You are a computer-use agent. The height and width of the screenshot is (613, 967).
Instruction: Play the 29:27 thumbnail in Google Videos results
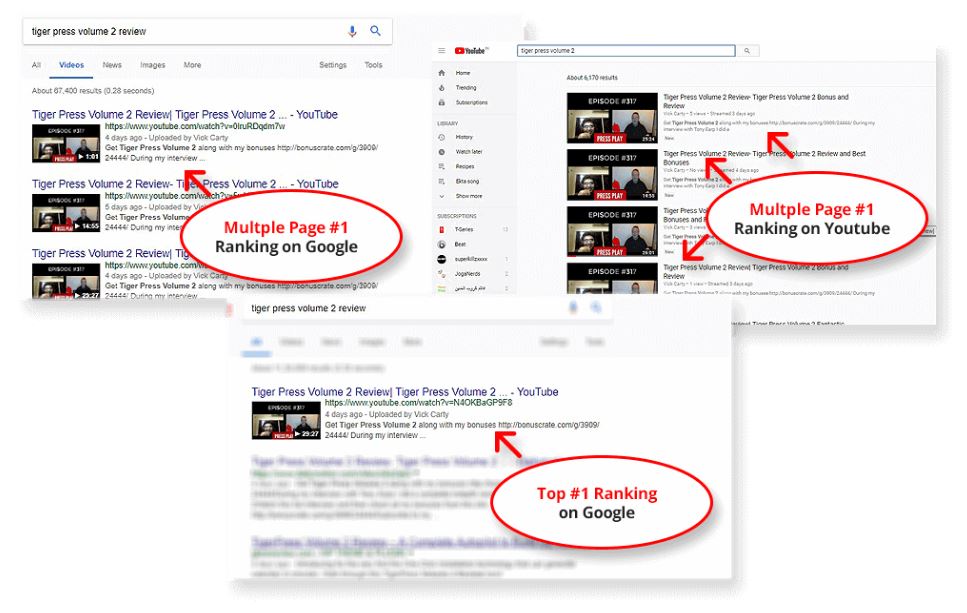click(x=66, y=281)
